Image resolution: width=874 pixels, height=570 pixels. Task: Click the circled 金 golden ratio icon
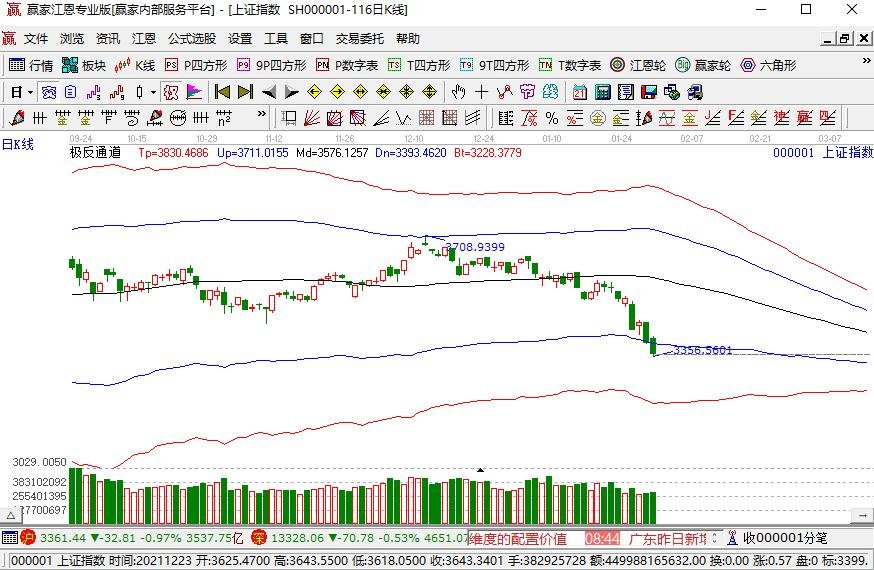pyautogui.click(x=598, y=118)
